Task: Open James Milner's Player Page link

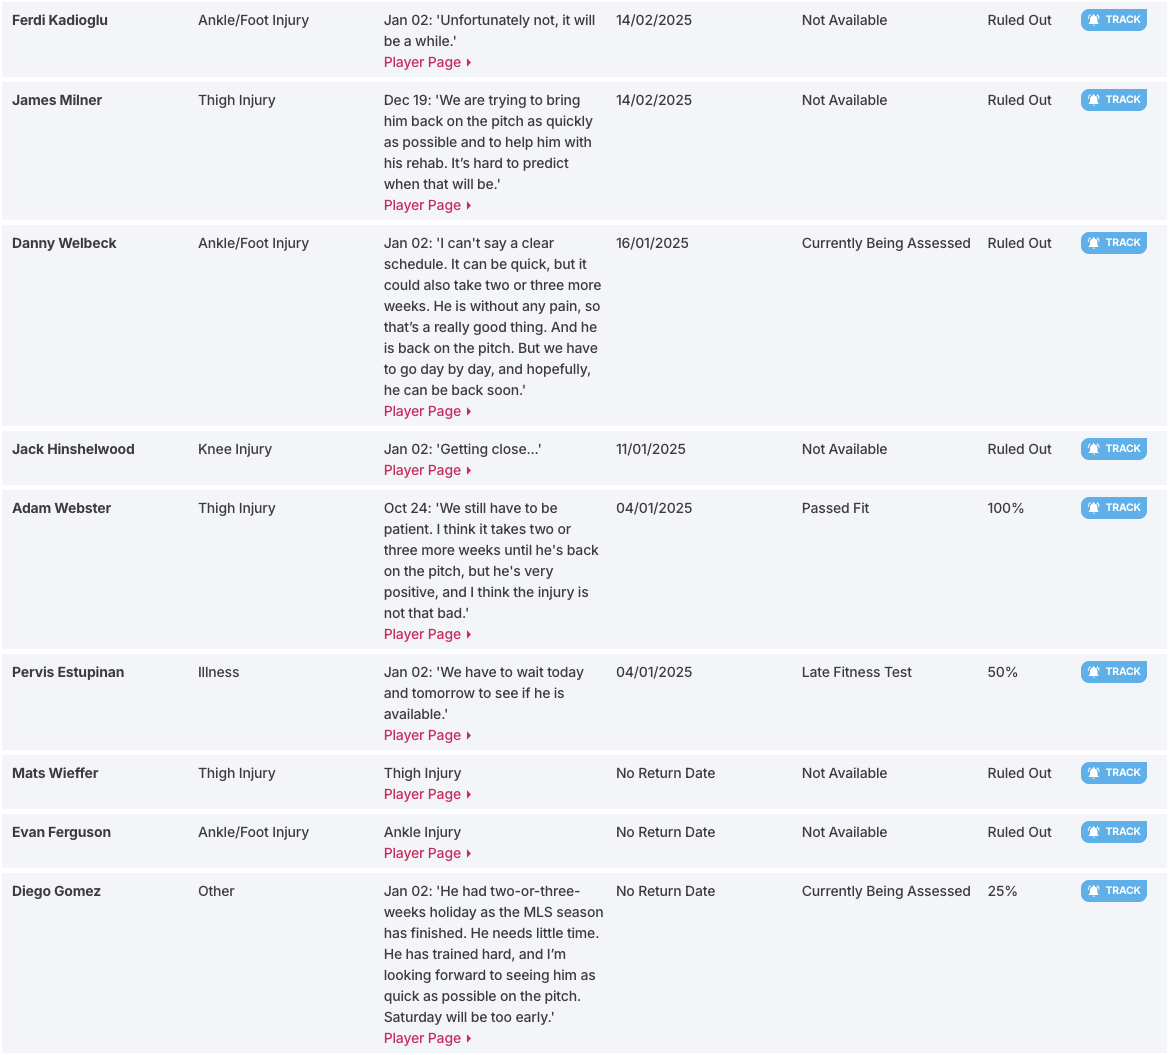Action: coord(428,205)
